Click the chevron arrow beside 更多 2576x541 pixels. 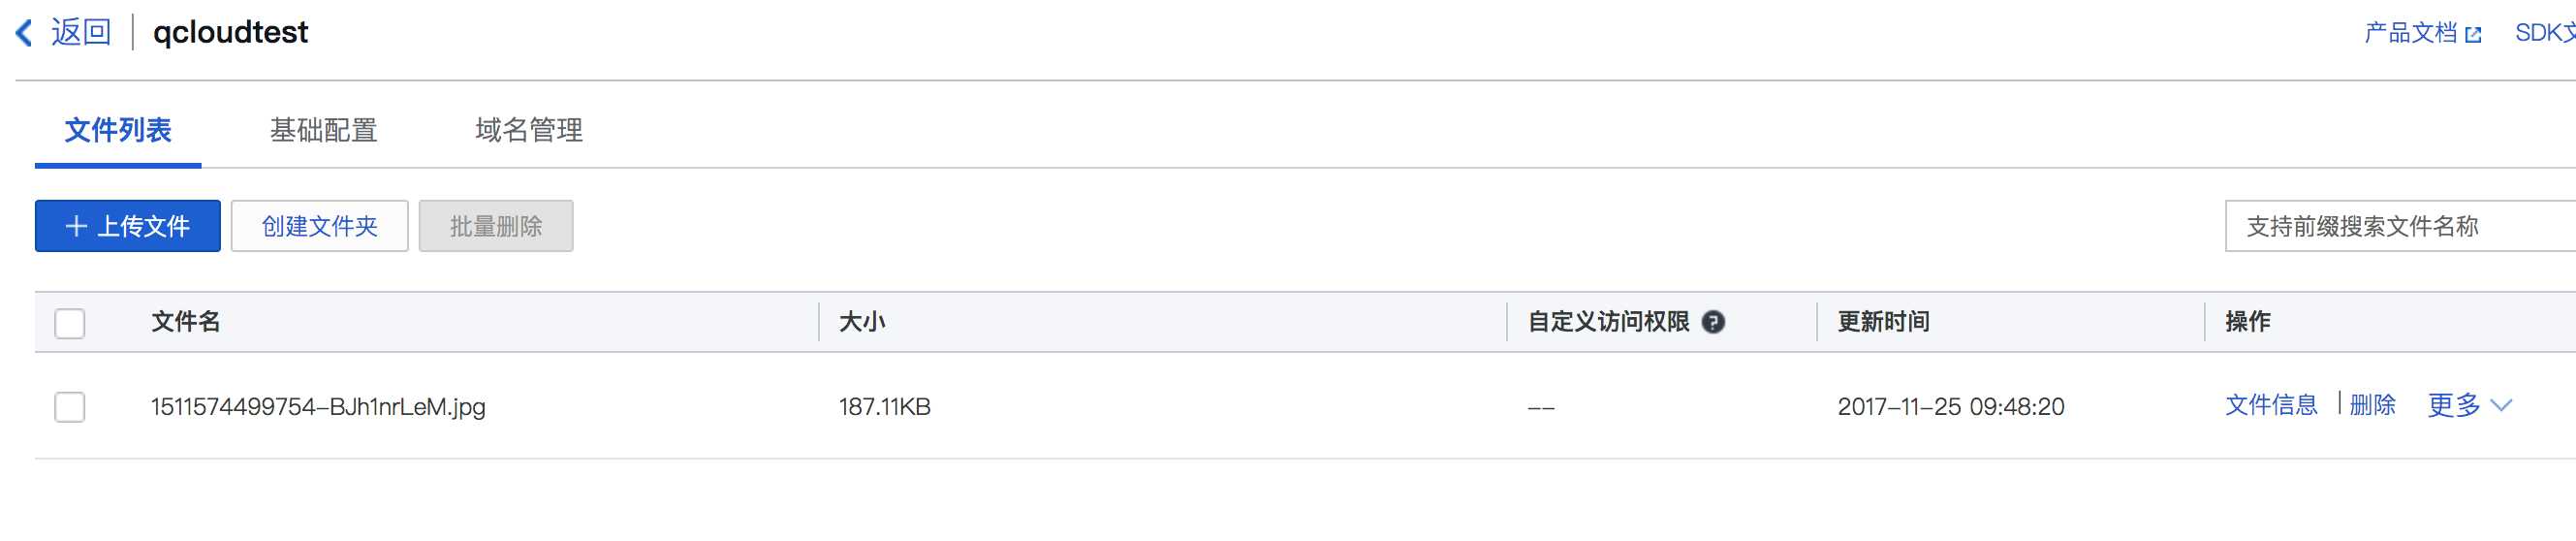pyautogui.click(x=2501, y=405)
